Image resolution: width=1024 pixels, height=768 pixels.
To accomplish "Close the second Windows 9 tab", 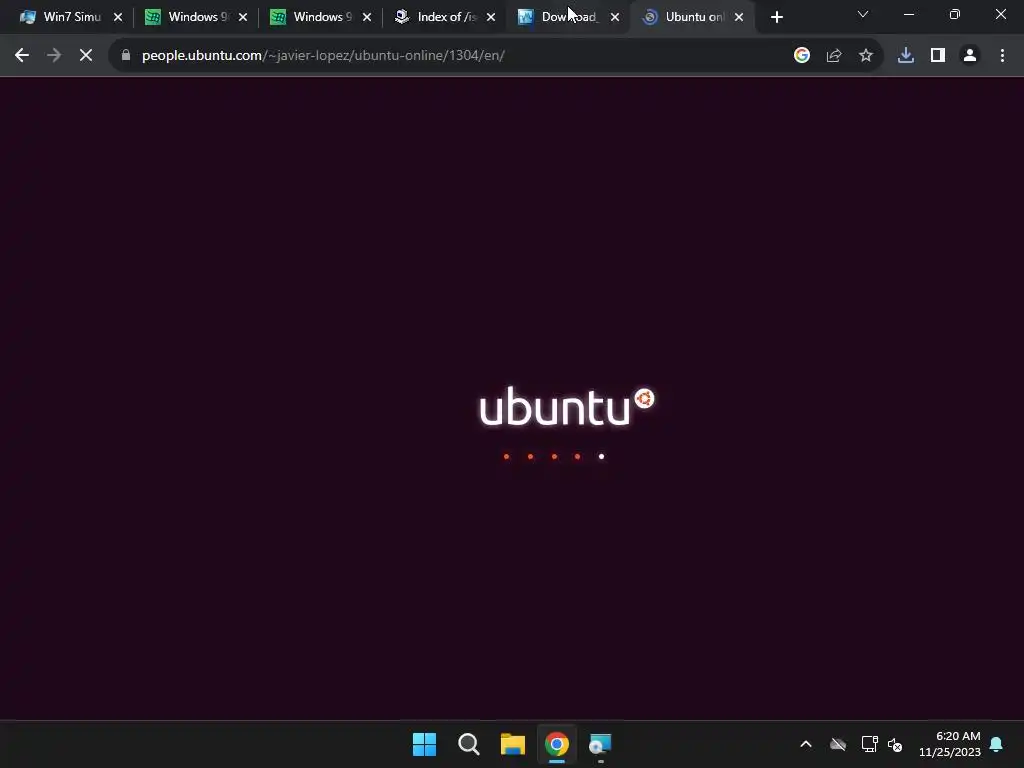I will [367, 18].
